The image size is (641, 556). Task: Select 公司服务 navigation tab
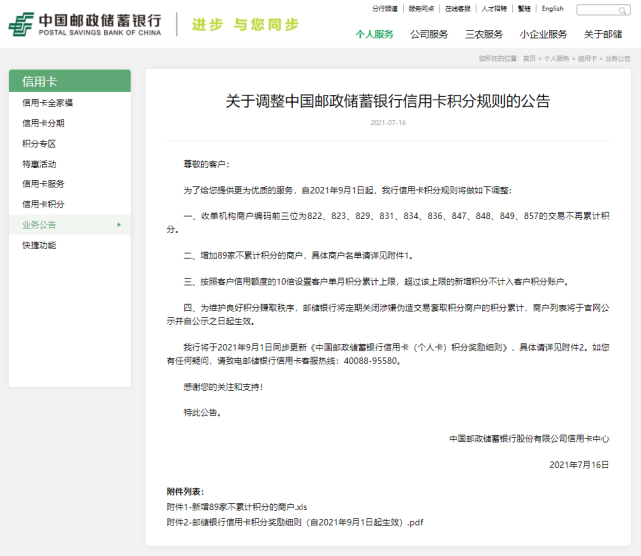[429, 34]
